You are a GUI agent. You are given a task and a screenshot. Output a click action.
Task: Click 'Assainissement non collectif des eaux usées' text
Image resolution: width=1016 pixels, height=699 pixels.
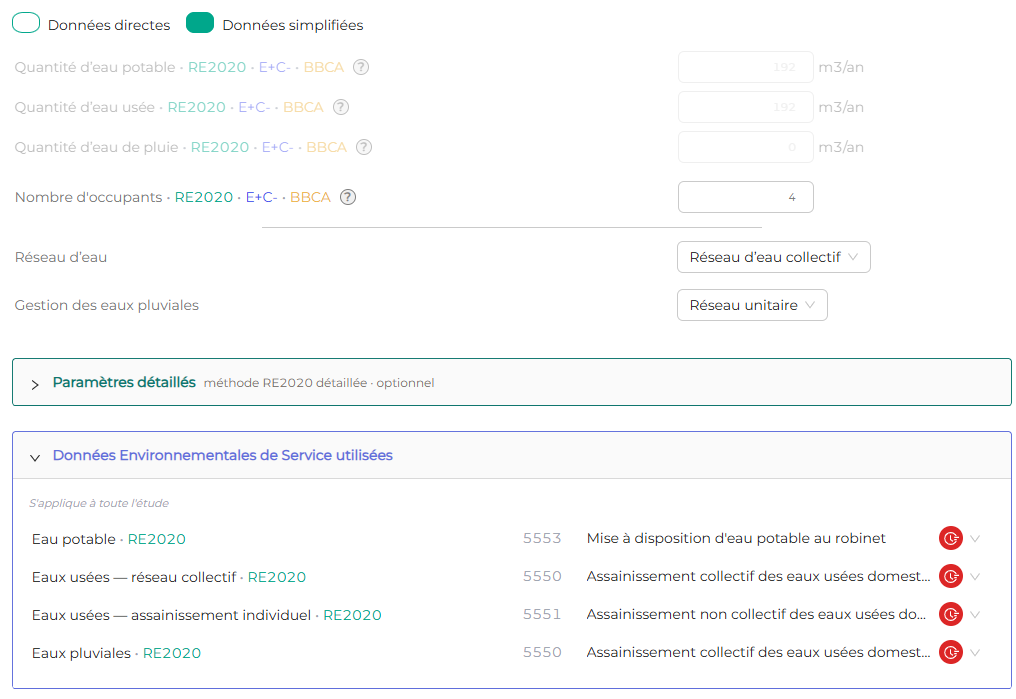(x=756, y=614)
